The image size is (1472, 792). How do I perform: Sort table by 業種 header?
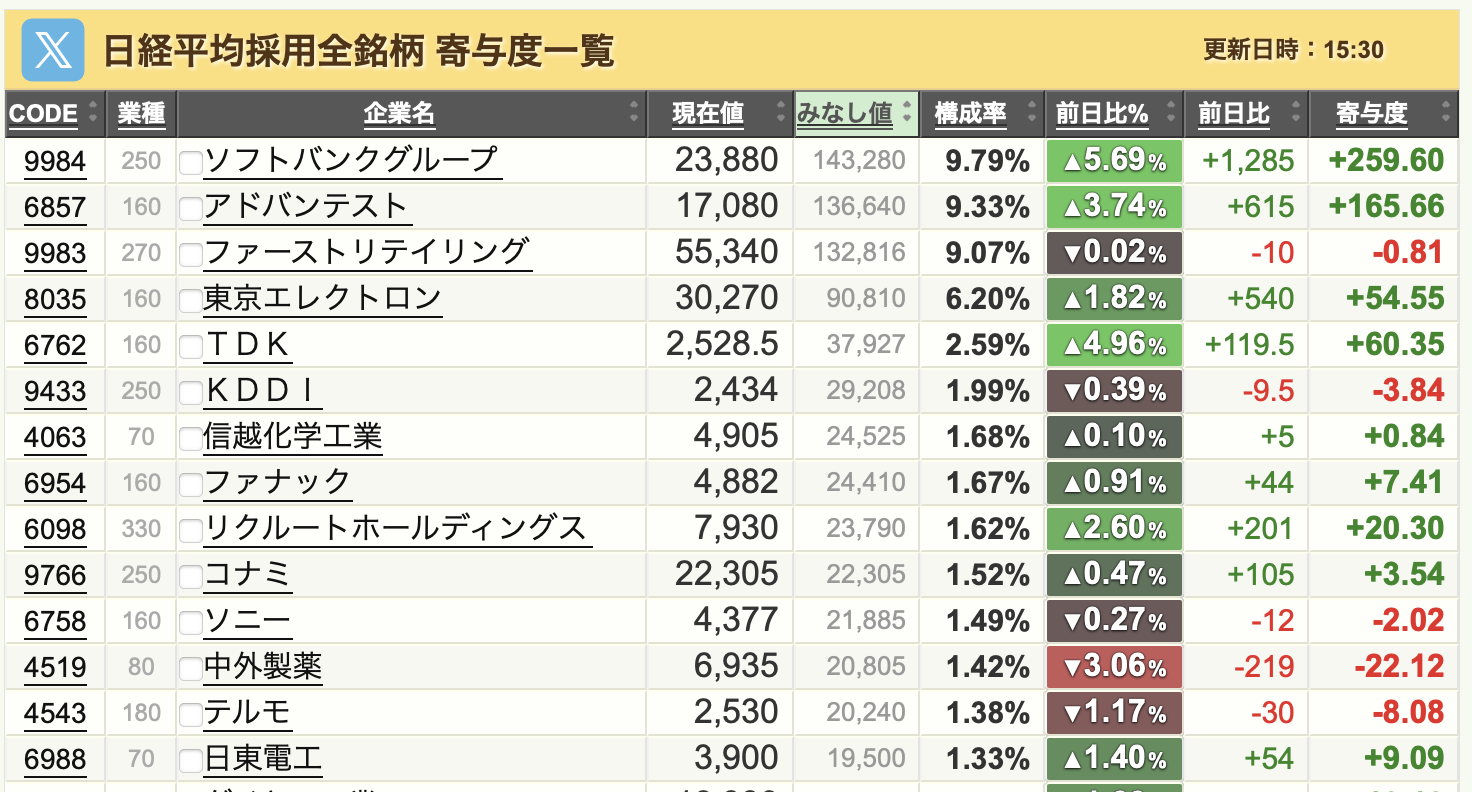point(141,114)
